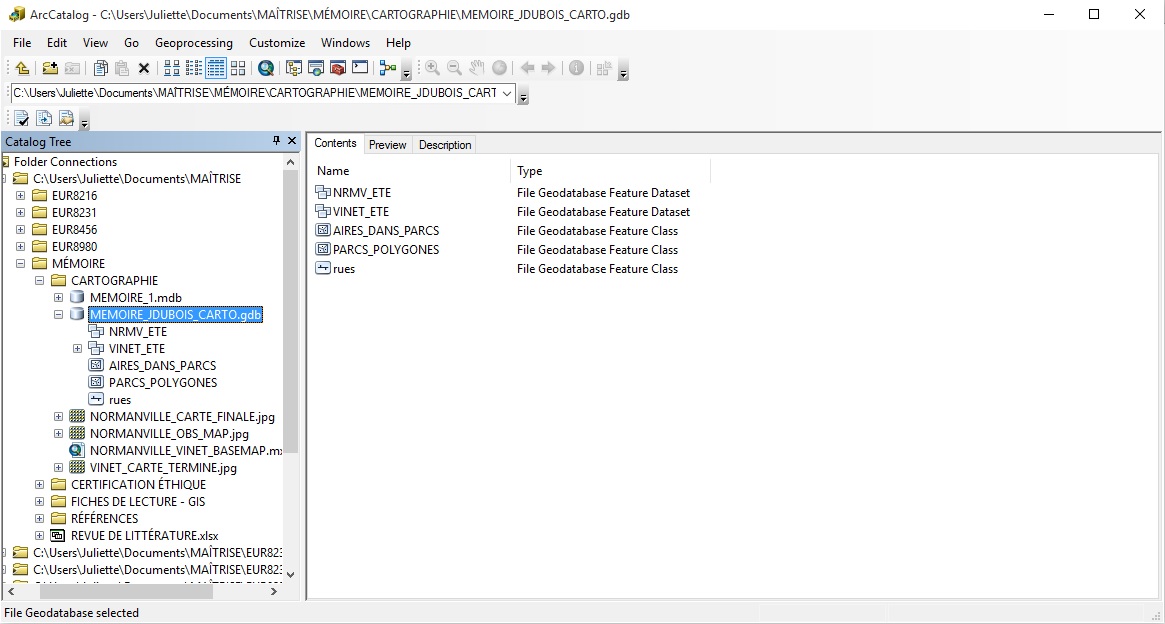Launch the ArcMap application icon
This screenshot has width=1165, height=624.
[x=314, y=68]
